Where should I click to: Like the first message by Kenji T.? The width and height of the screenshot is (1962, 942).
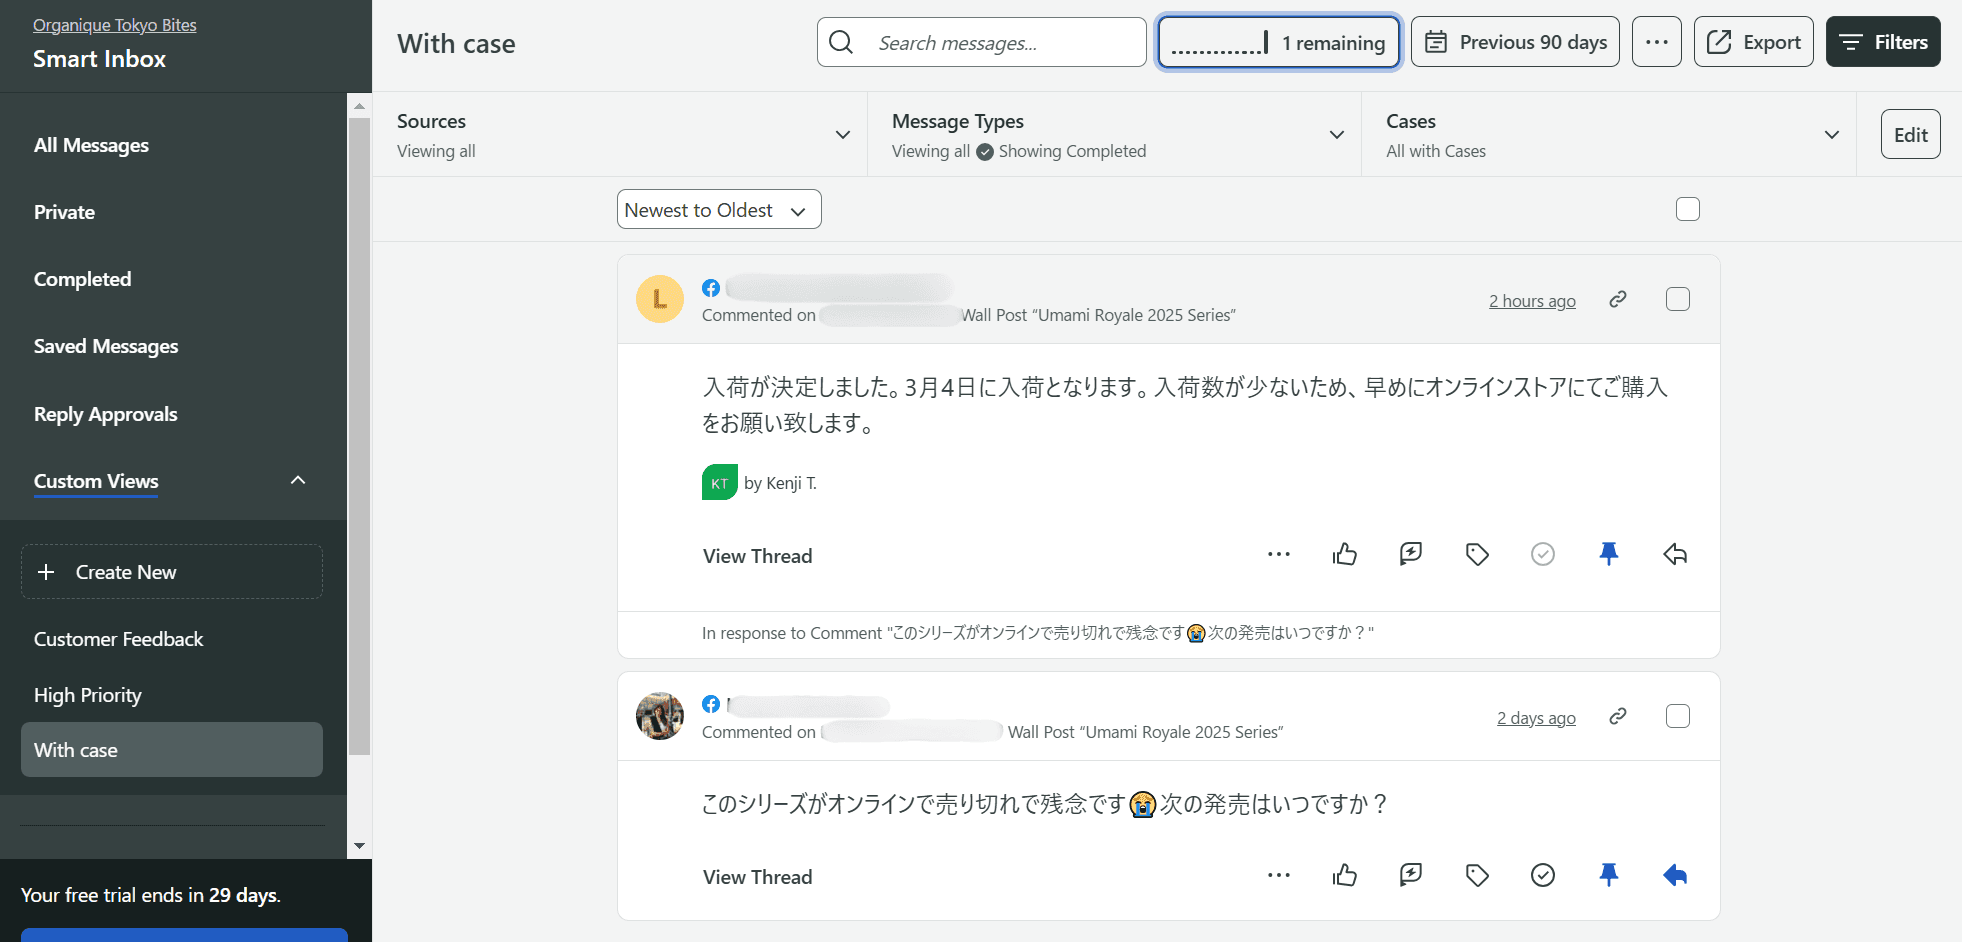[x=1345, y=554]
